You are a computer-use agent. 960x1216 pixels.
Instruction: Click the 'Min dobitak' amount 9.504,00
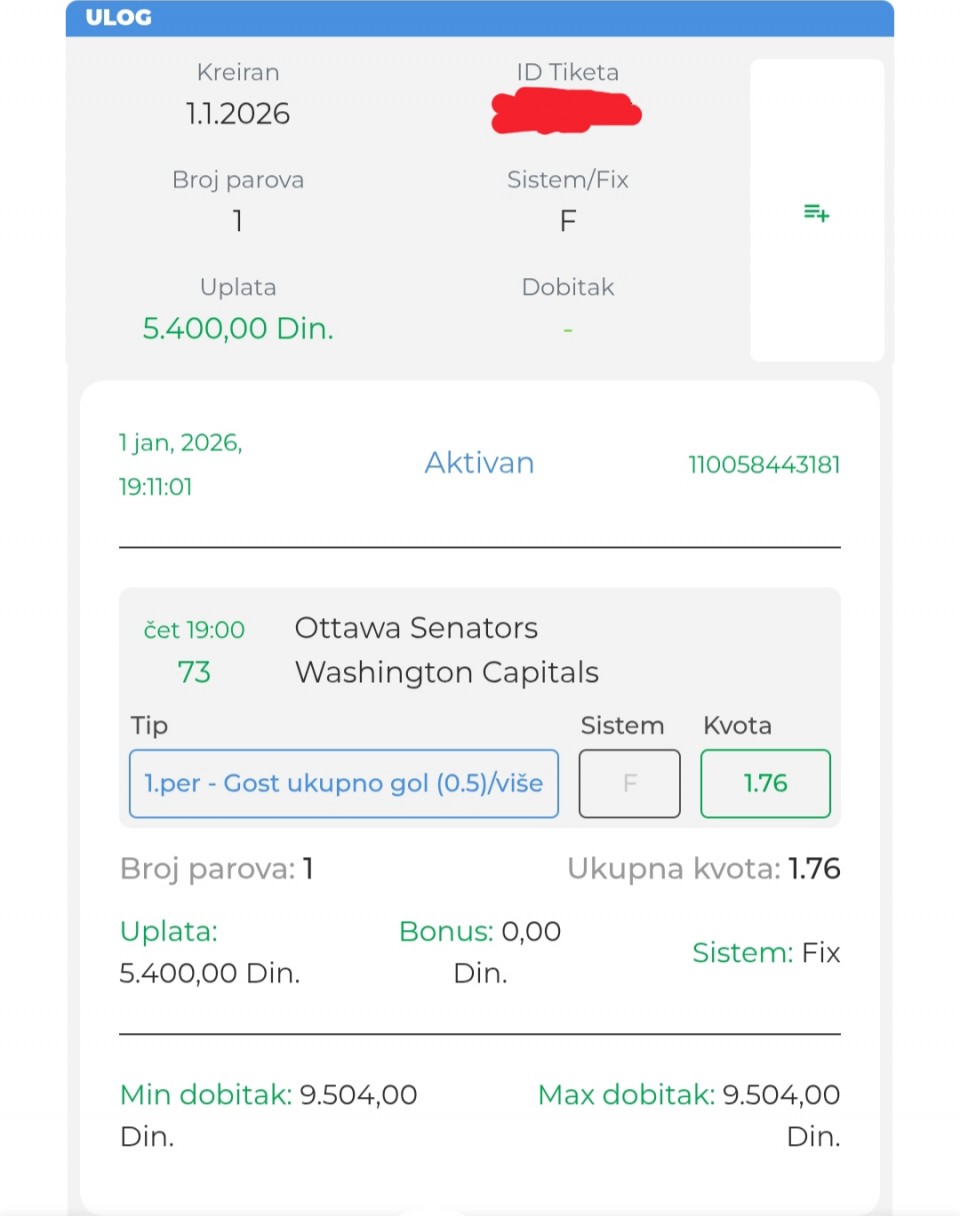(x=358, y=1095)
